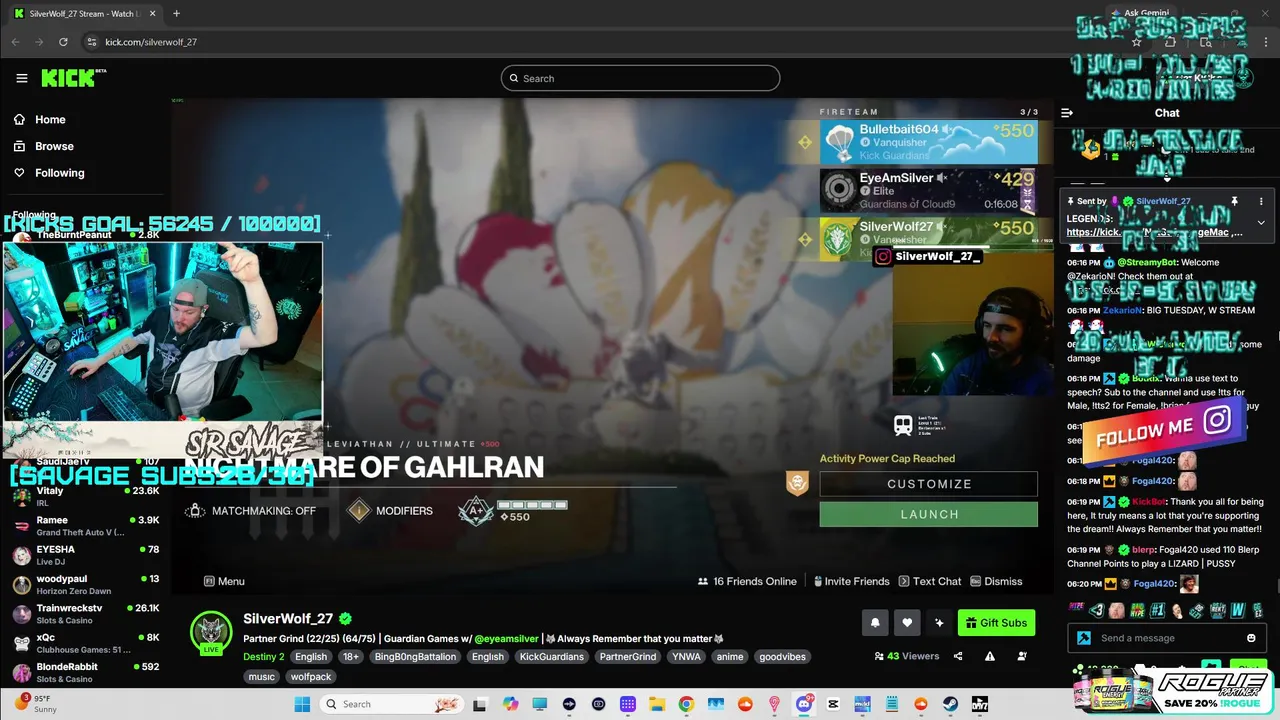The image size is (1280, 720).
Task: Open woodypaul's channel in sidebar
Action: (85, 584)
